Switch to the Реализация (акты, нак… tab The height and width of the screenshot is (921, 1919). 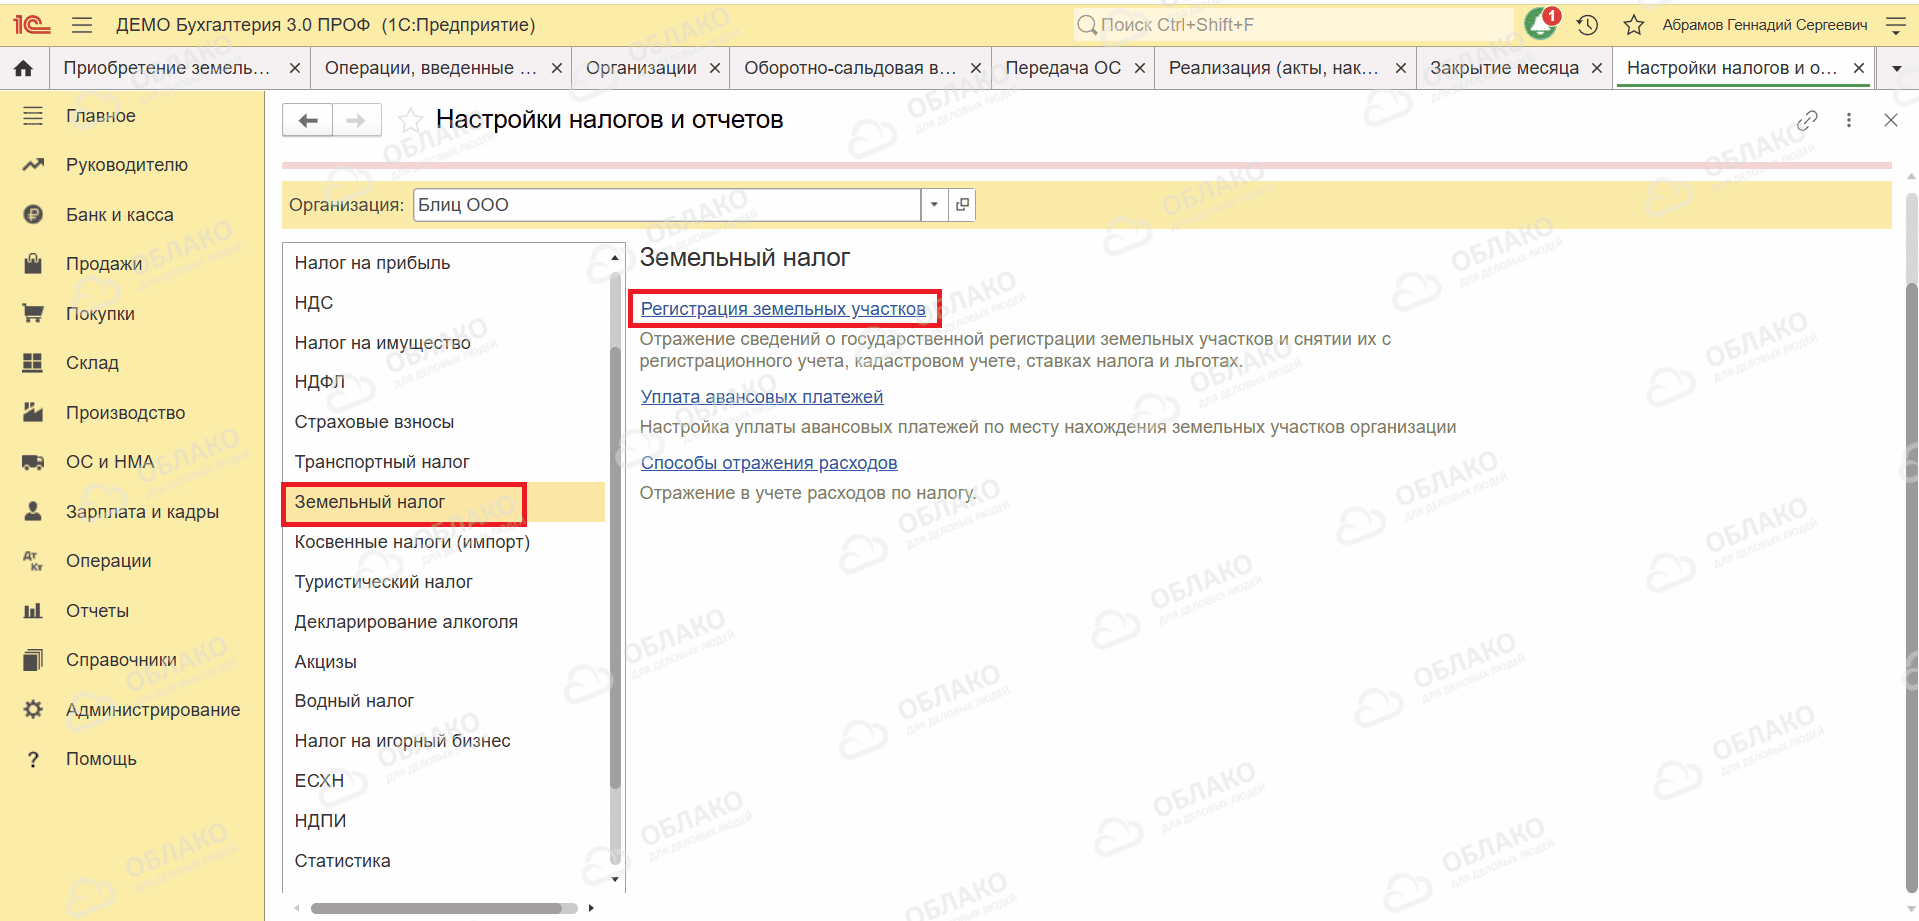[1274, 68]
